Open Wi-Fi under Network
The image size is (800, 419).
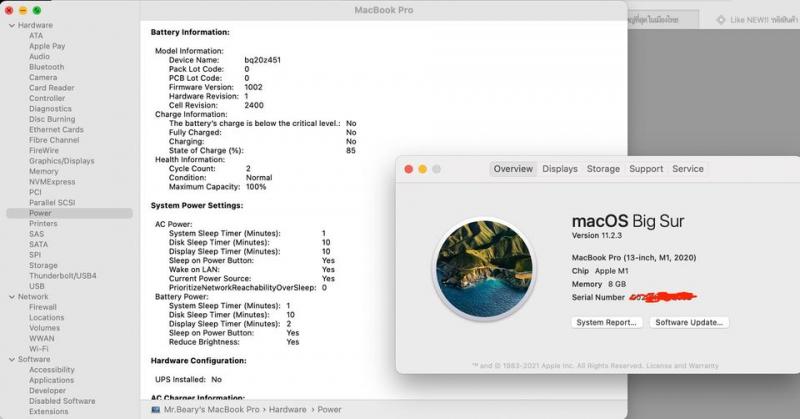tap(39, 349)
